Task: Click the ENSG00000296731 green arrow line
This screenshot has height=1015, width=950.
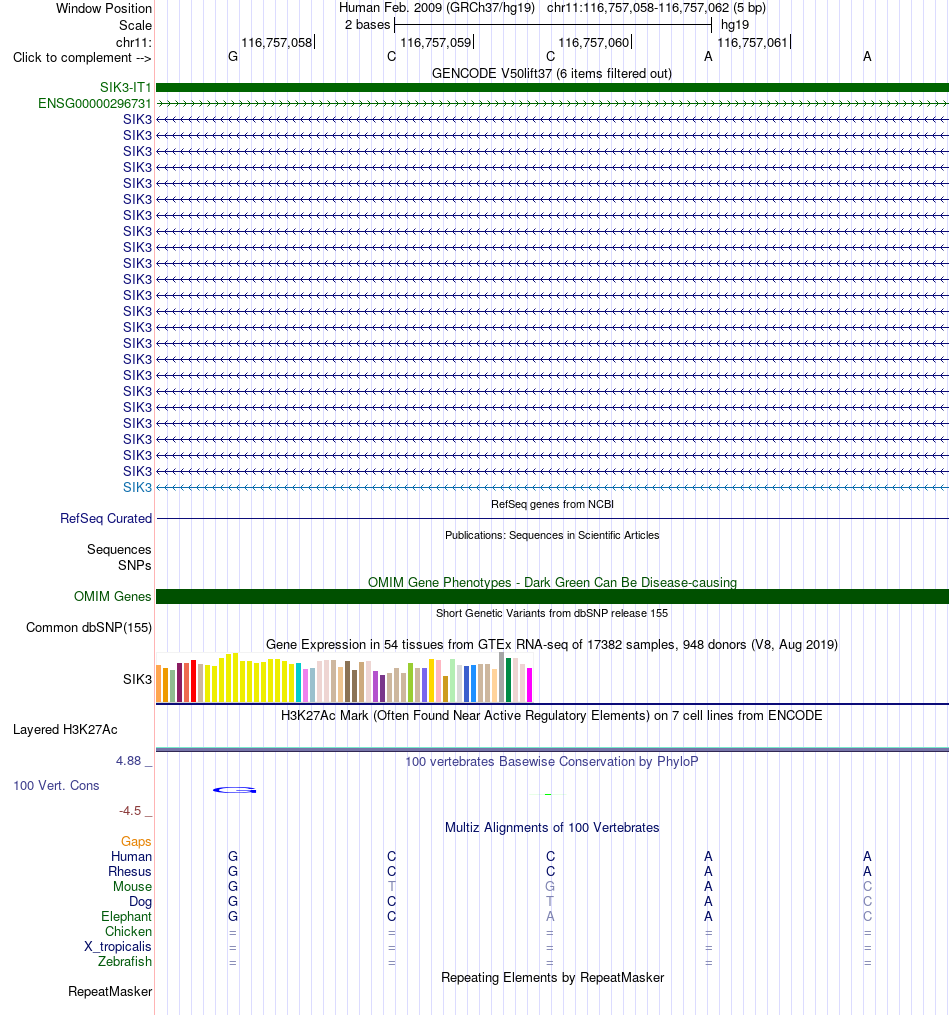Action: tap(552, 104)
